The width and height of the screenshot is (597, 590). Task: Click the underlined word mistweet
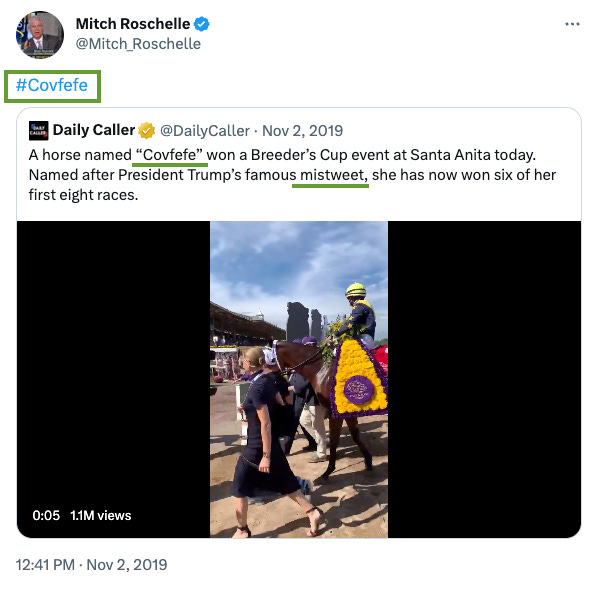click(330, 175)
